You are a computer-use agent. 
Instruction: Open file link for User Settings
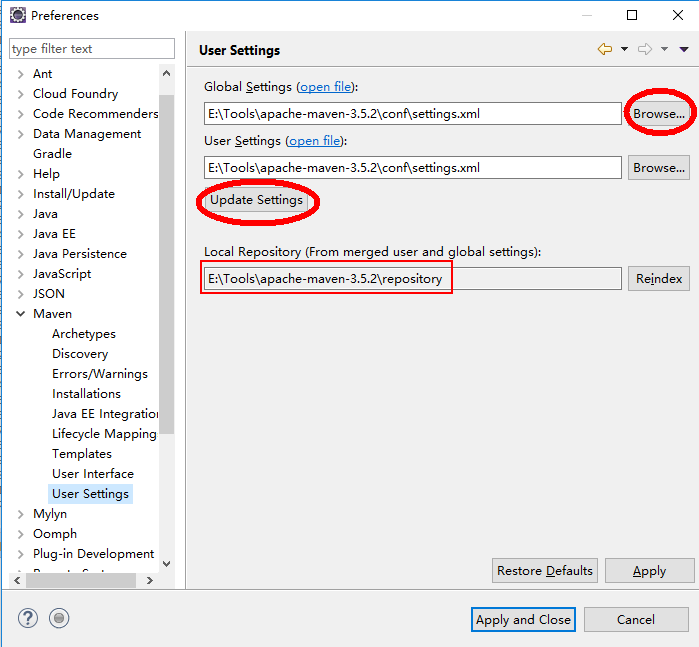315,141
